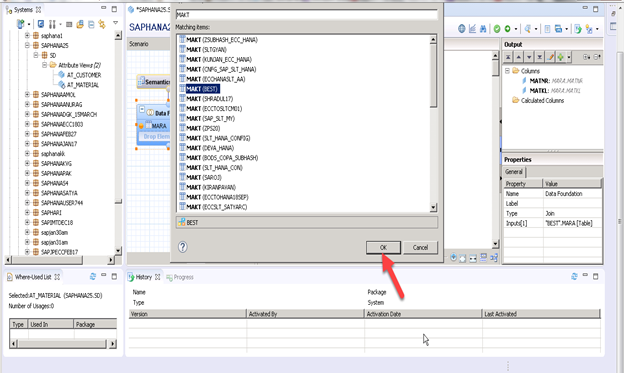
Task: Click the green checkmark validate icon
Action: point(497,29)
